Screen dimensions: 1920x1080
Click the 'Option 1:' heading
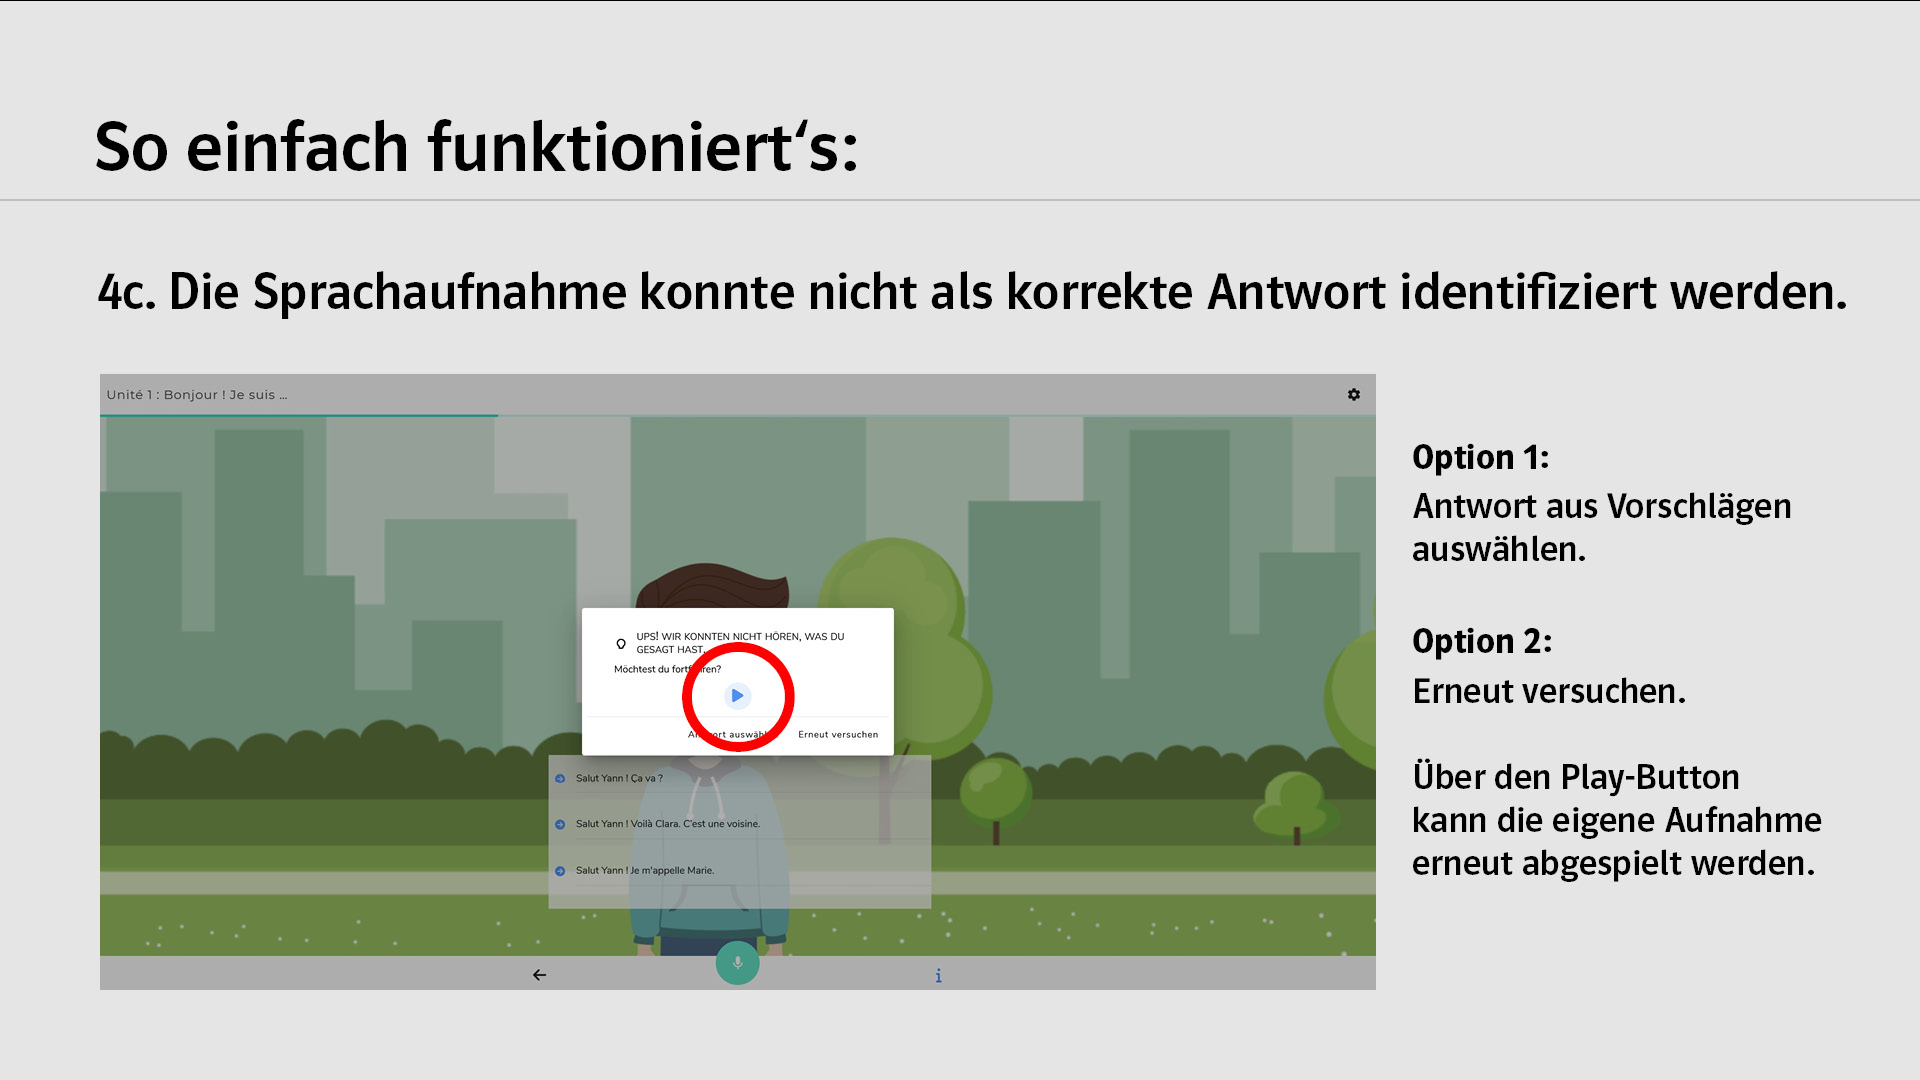point(1481,458)
